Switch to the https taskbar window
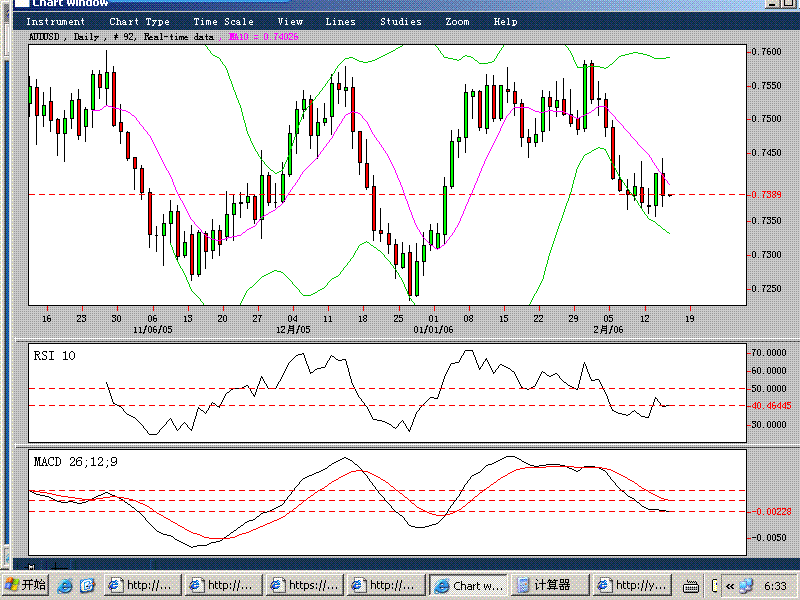This screenshot has height=600, width=800. pyautogui.click(x=306, y=585)
